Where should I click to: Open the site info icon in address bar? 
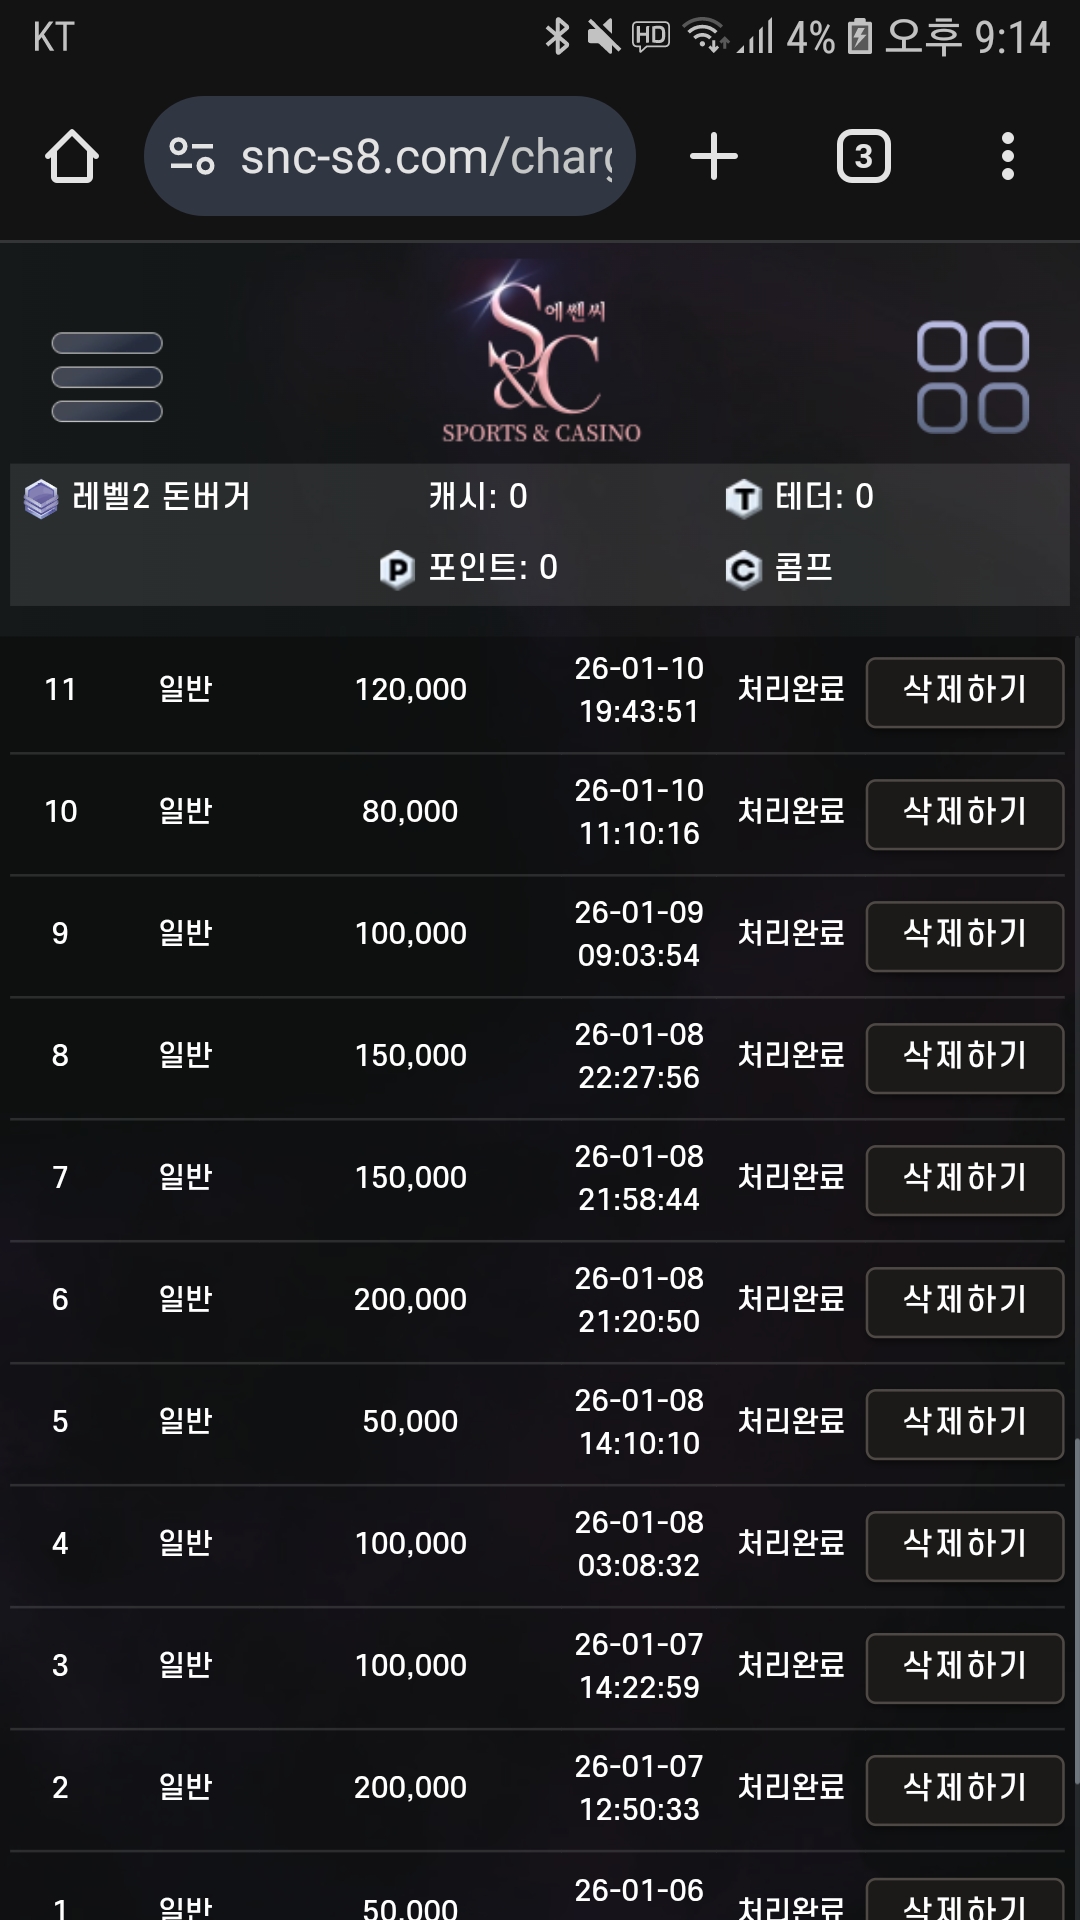tap(192, 156)
